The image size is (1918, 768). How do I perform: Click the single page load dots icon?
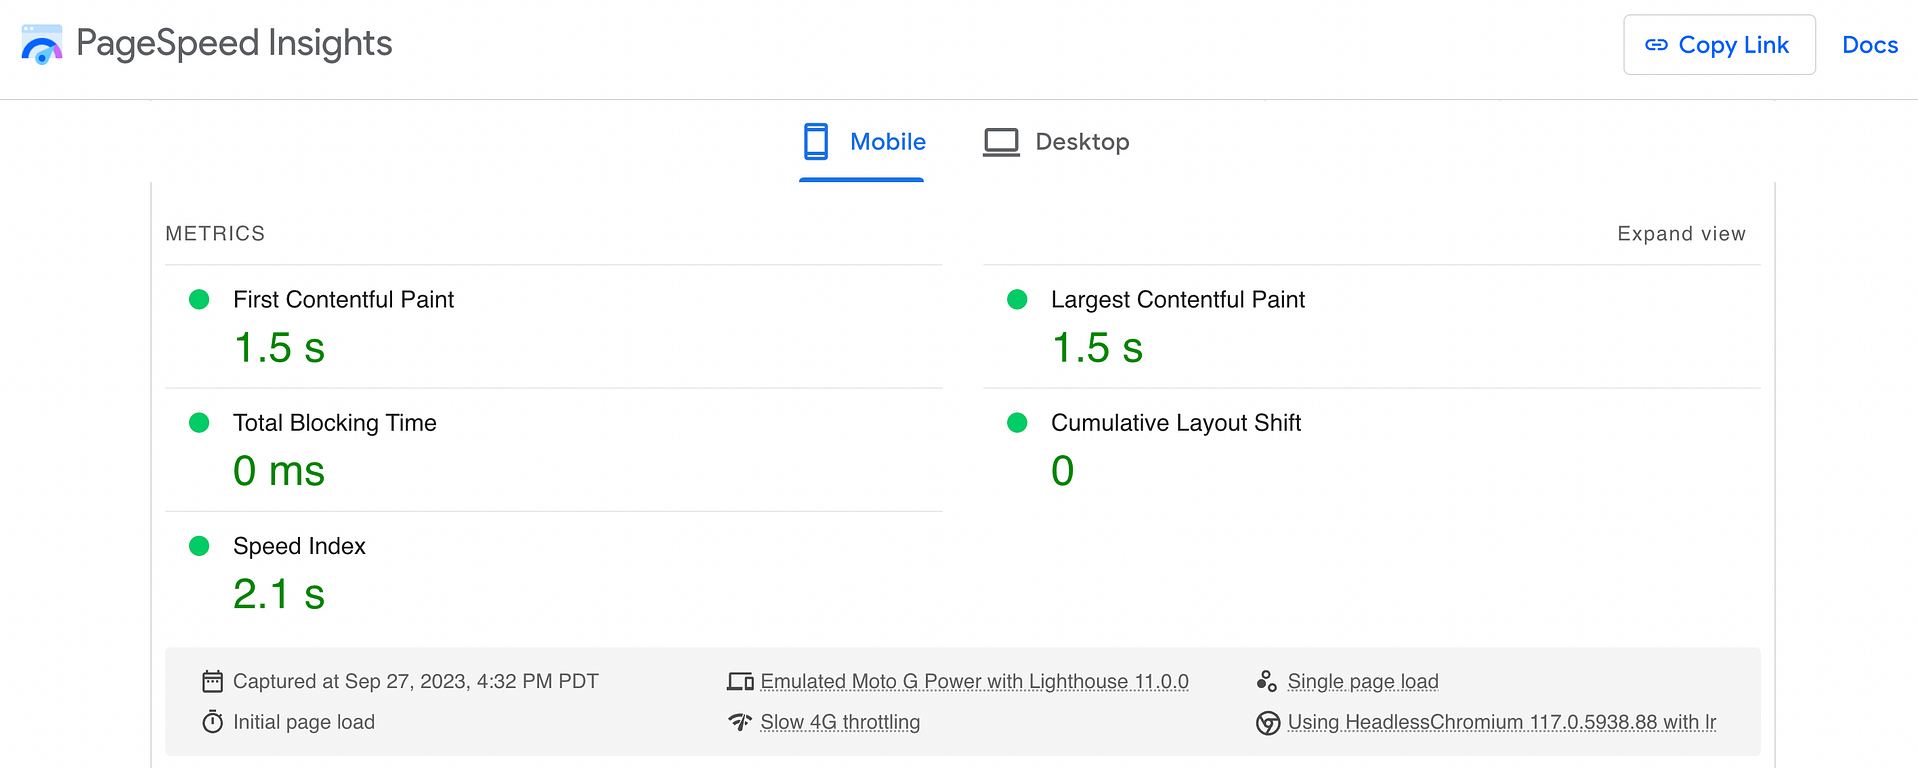click(1267, 682)
